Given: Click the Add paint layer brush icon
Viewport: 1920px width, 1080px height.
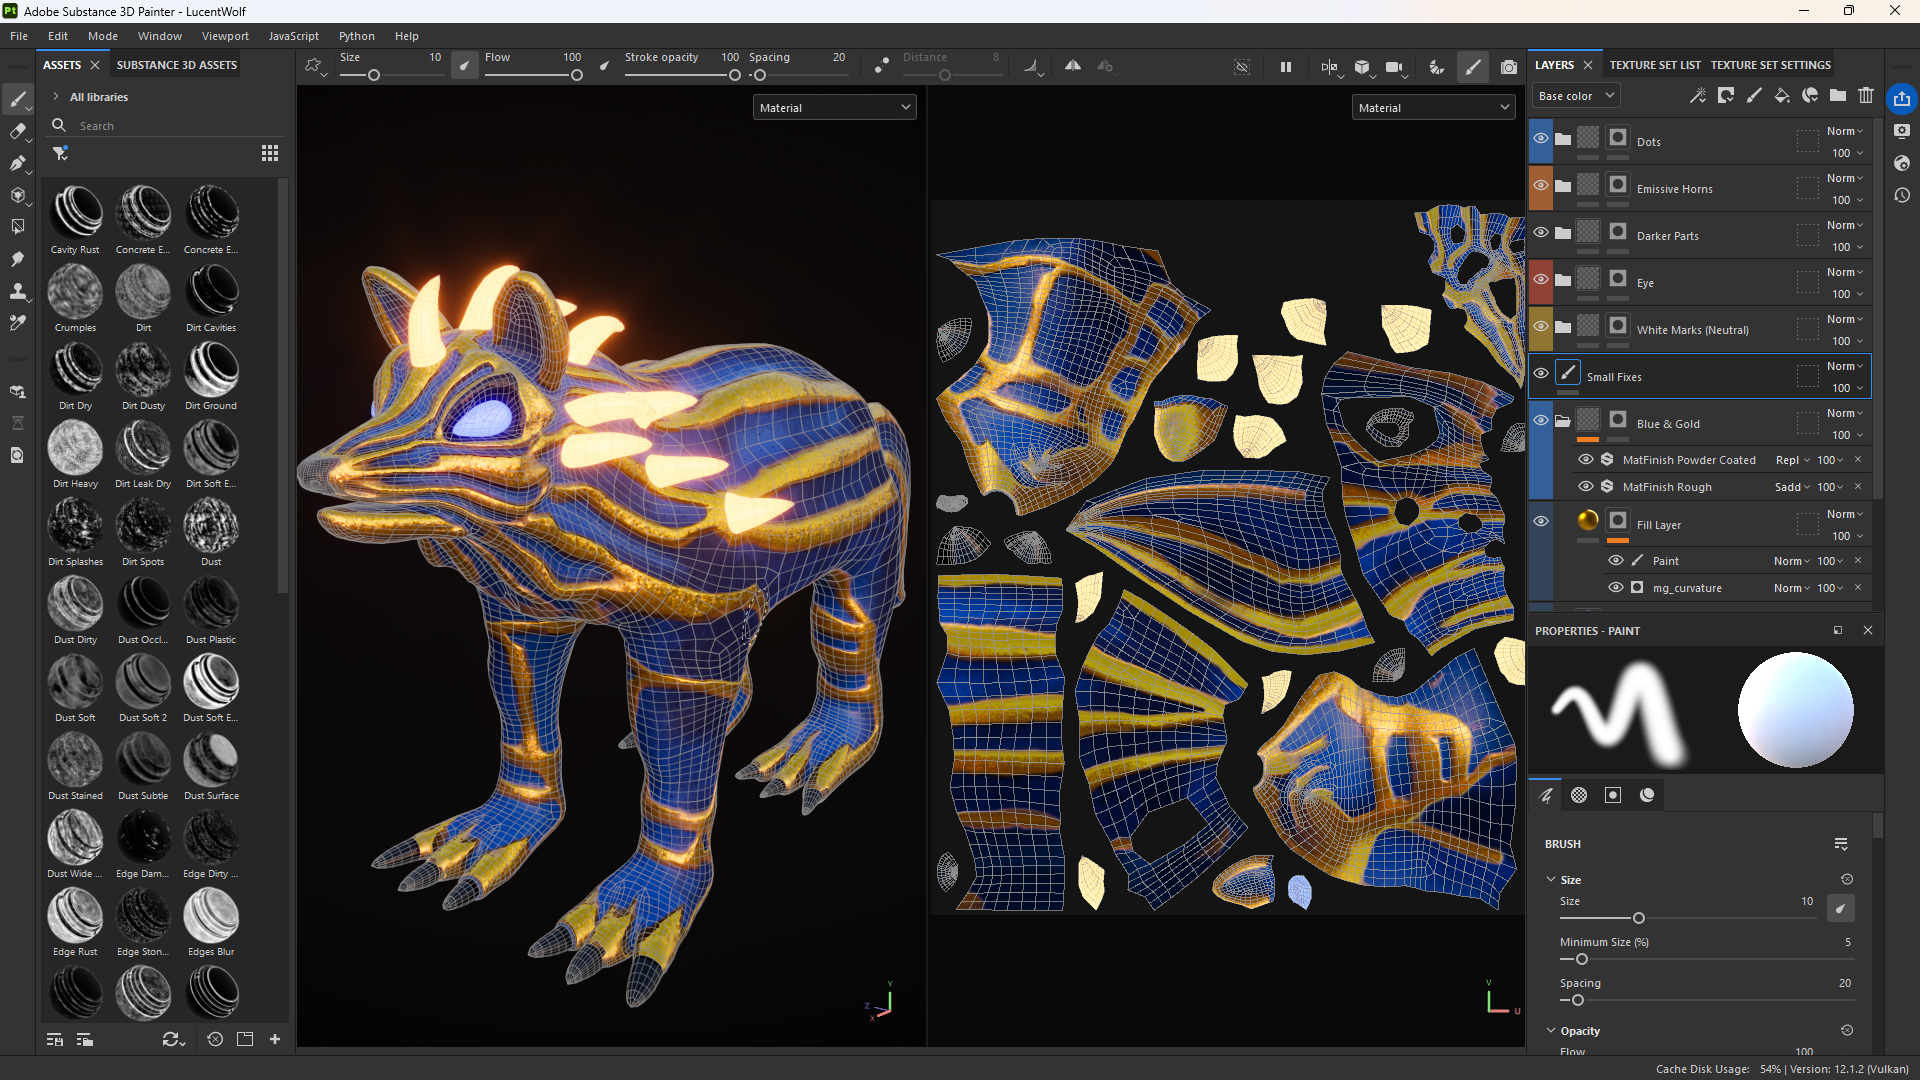Looking at the screenshot, I should tap(1754, 96).
